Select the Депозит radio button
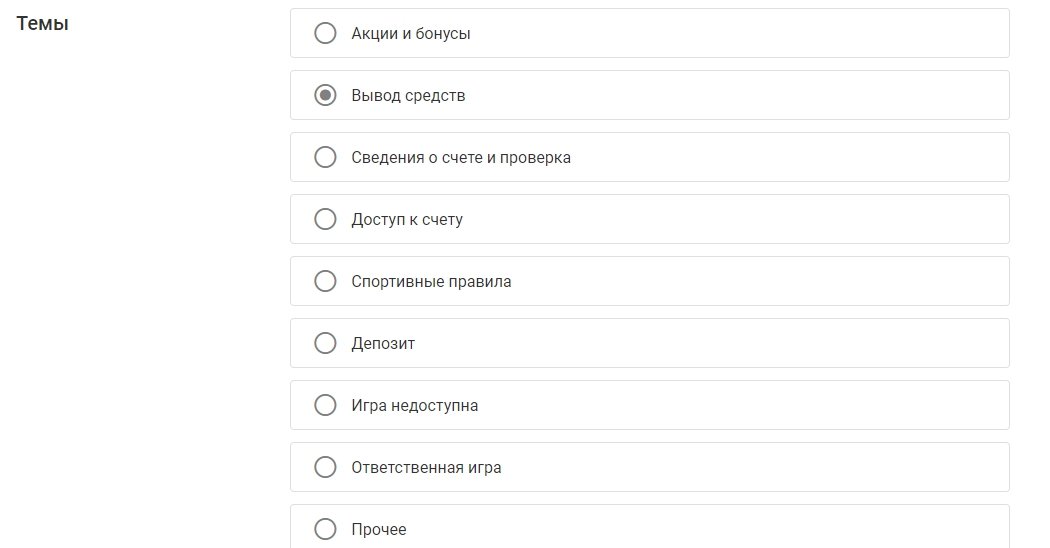The width and height of the screenshot is (1050, 548). click(x=325, y=343)
